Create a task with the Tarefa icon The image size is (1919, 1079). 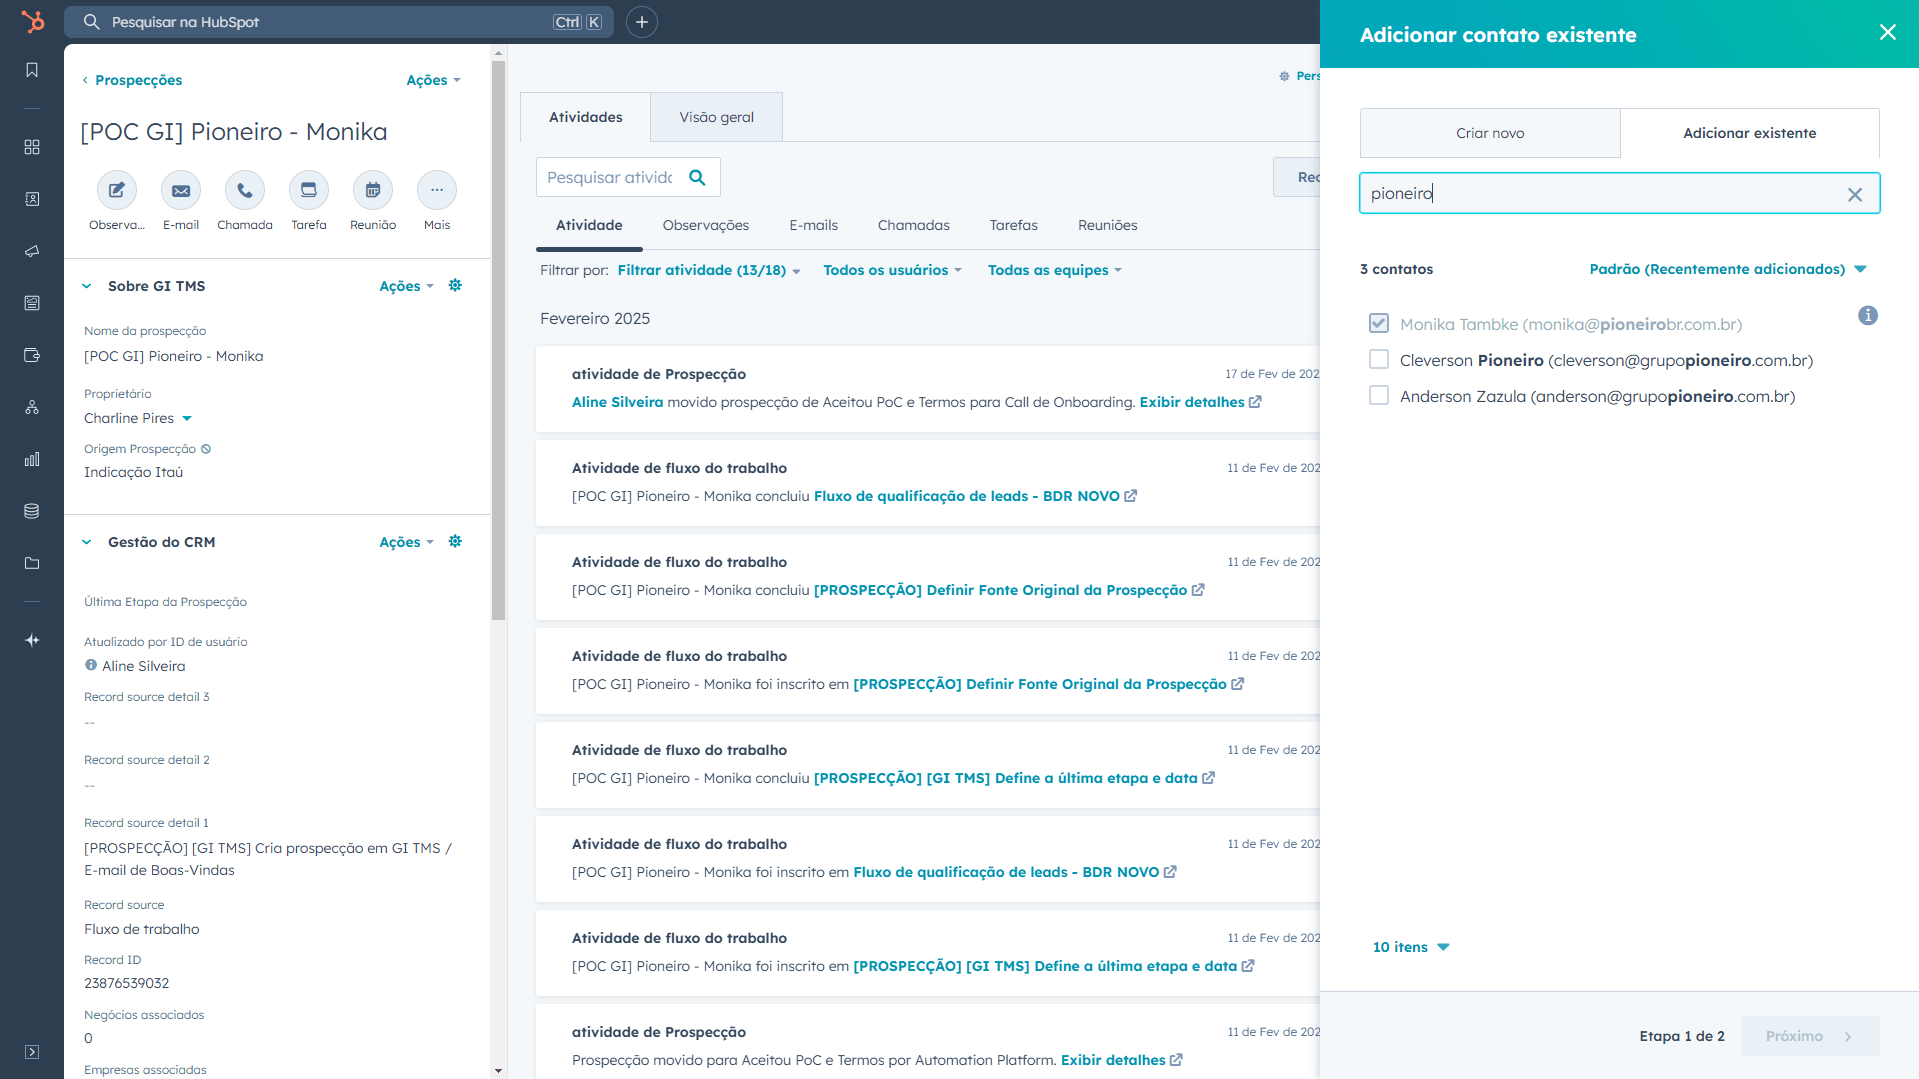(309, 190)
